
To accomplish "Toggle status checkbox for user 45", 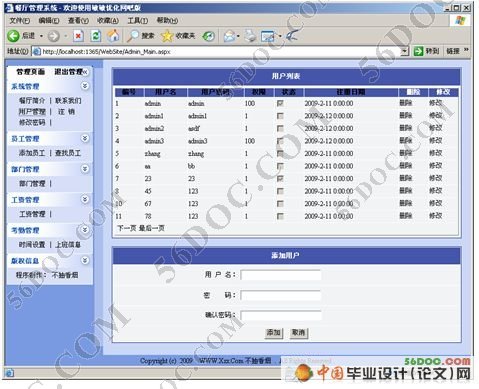I will tap(280, 191).
